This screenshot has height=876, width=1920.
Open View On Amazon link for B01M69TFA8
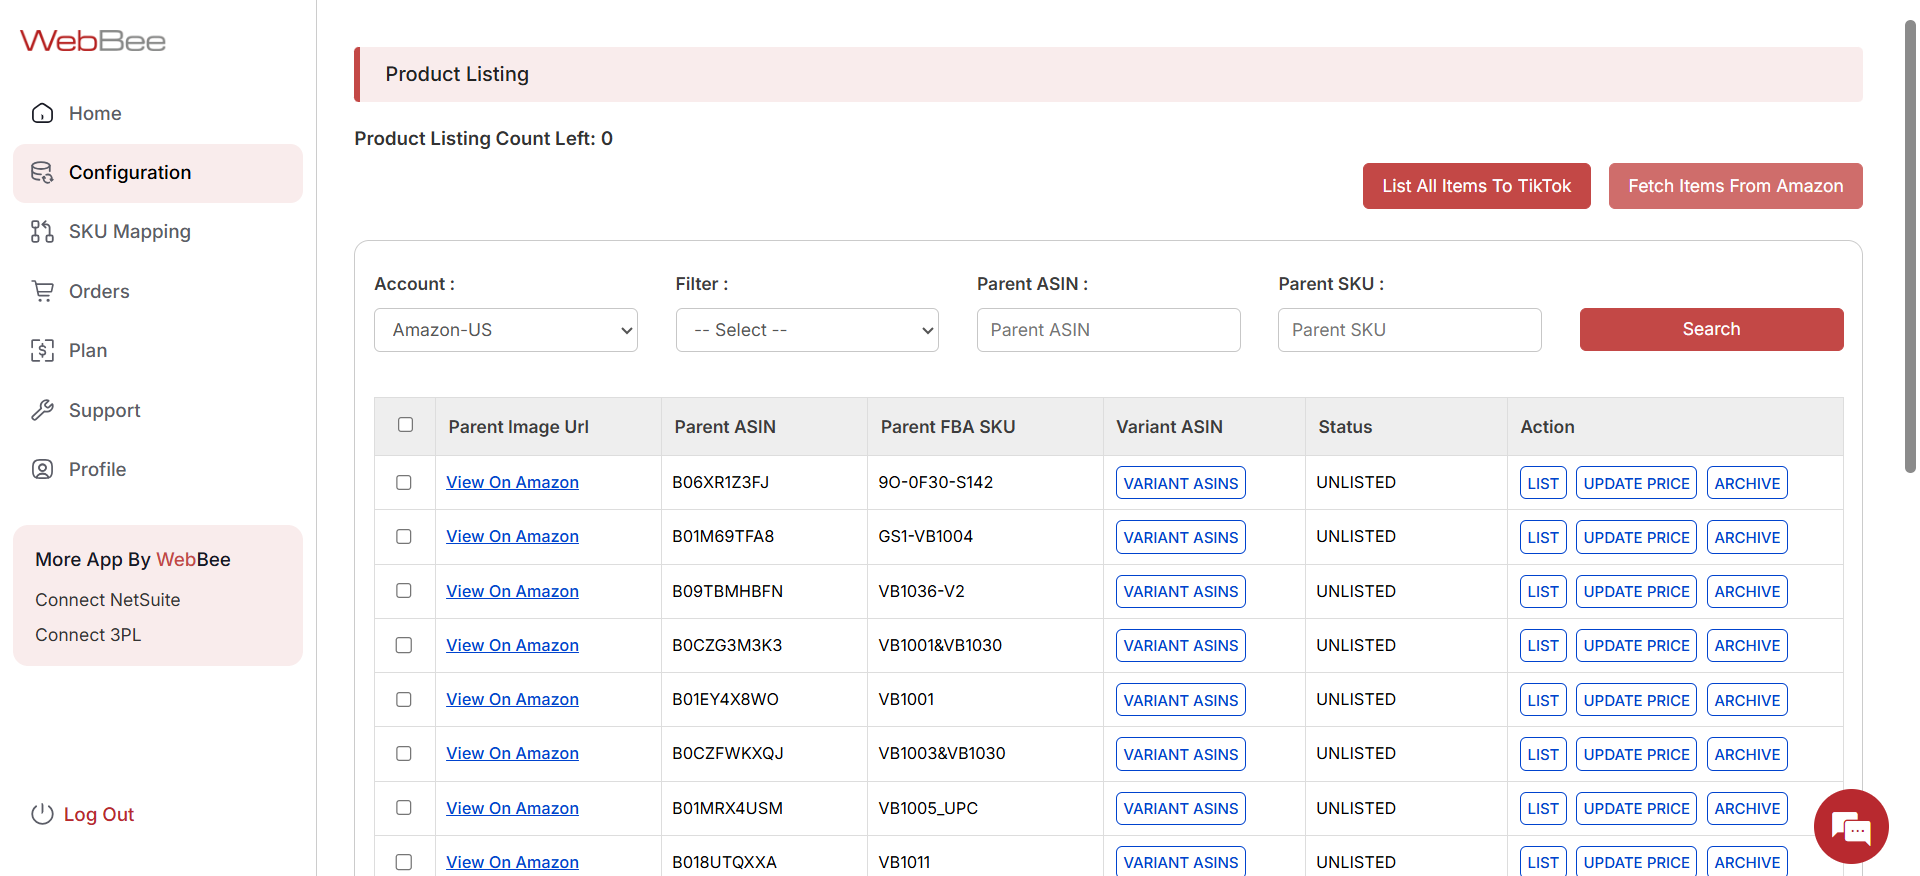pos(512,537)
